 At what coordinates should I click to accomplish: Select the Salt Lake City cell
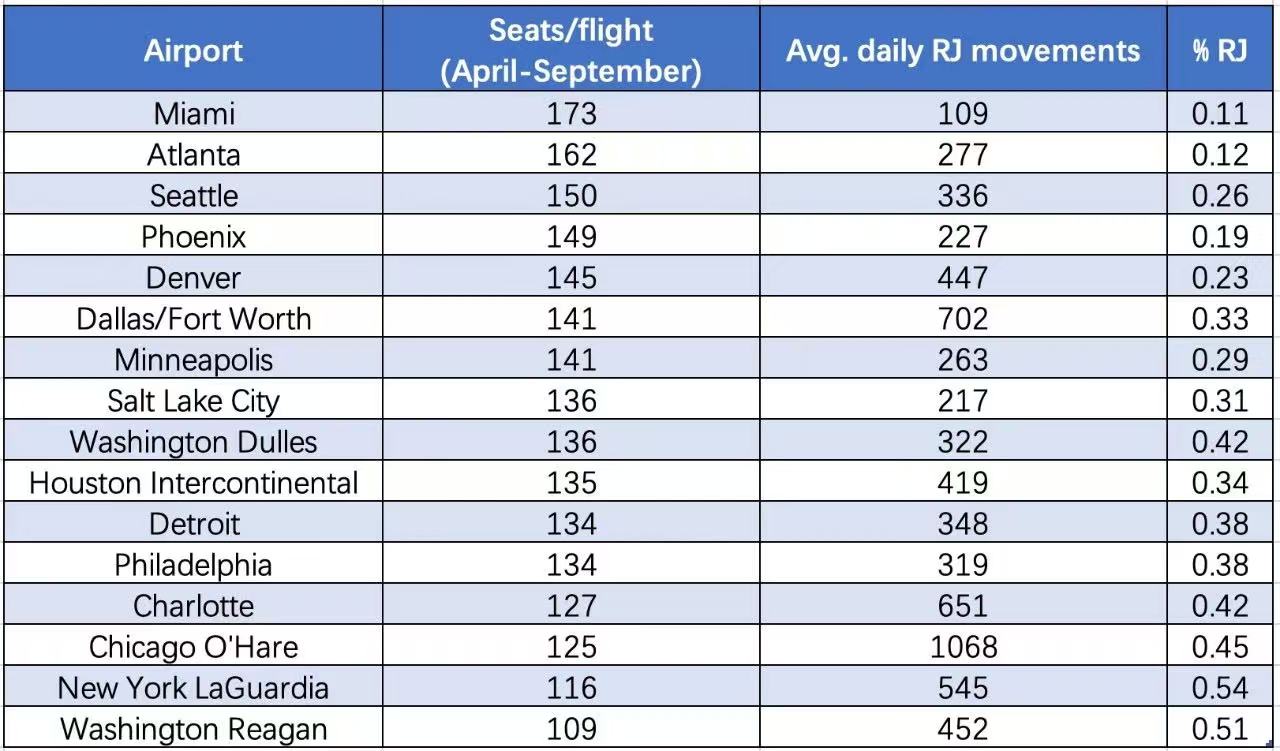pyautogui.click(x=194, y=400)
